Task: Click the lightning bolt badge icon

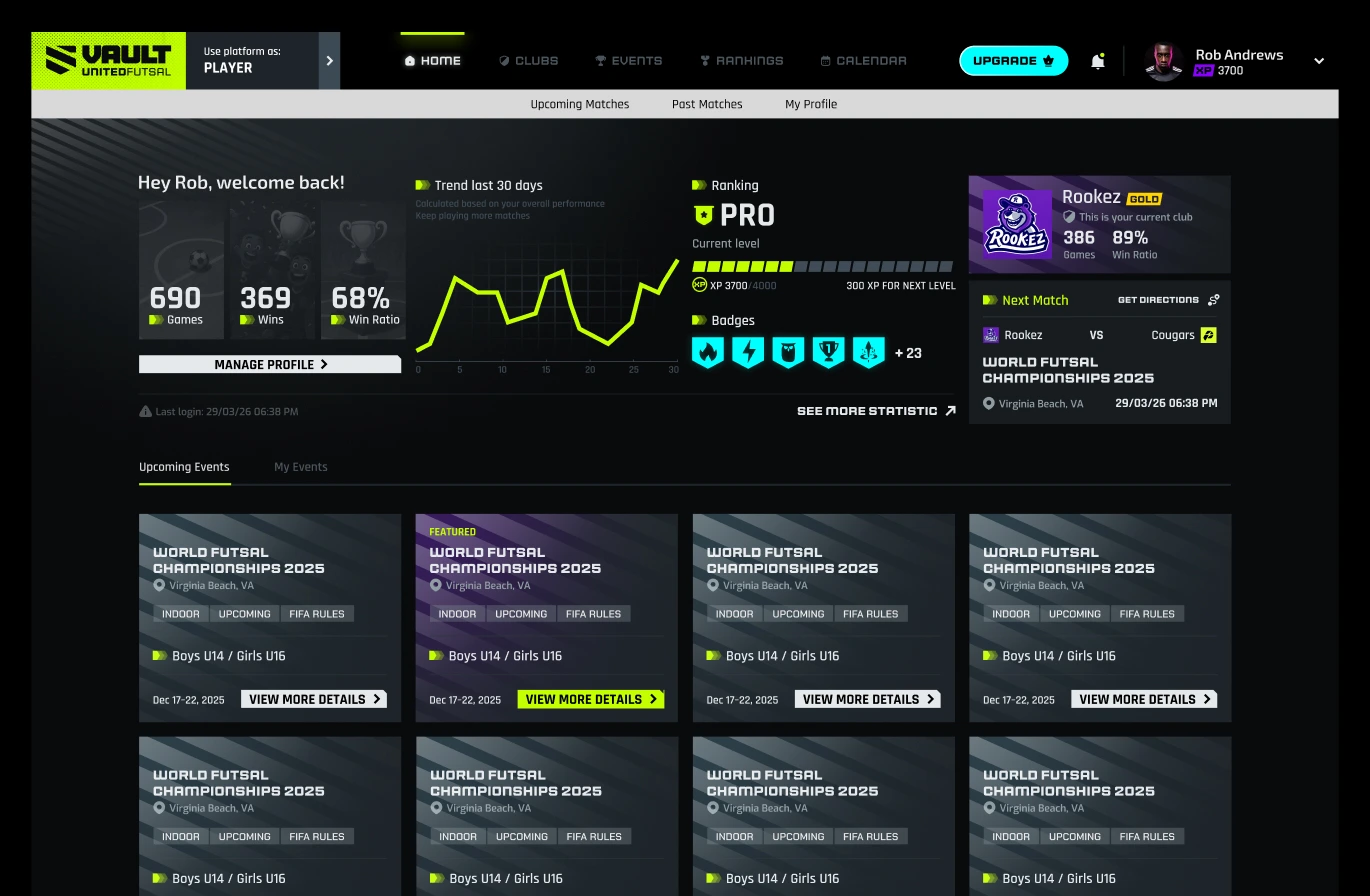Action: point(748,352)
